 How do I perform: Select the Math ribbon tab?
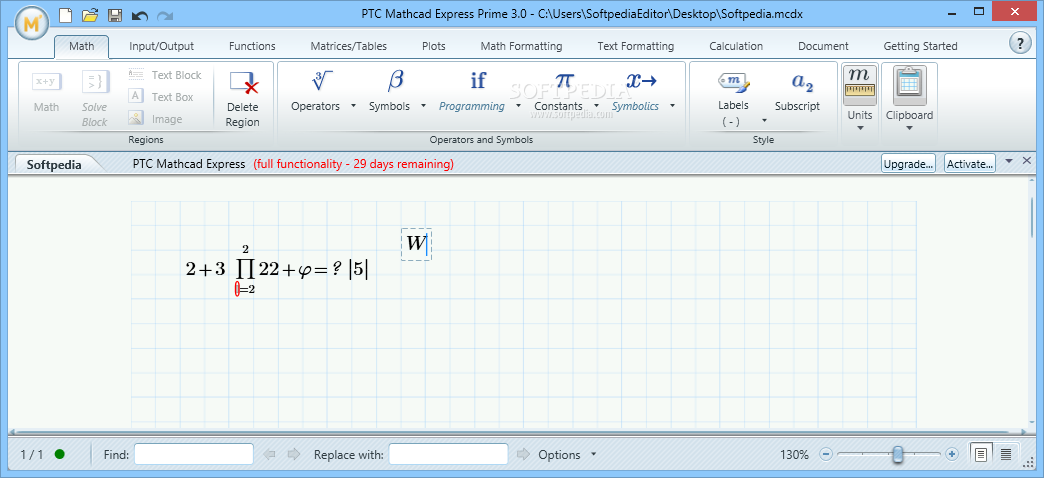coord(81,46)
